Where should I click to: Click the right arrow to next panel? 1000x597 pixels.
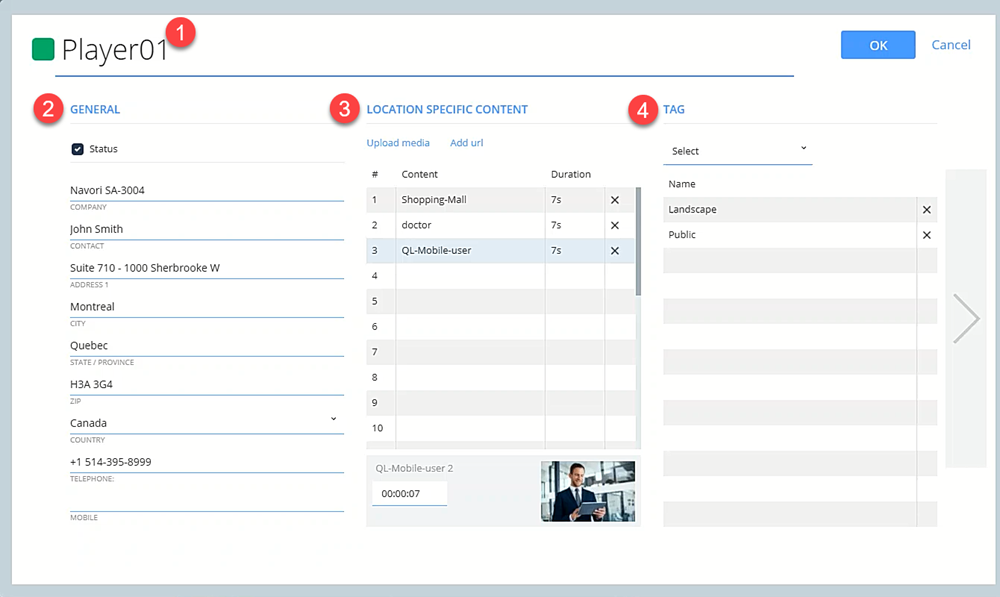[x=965, y=318]
